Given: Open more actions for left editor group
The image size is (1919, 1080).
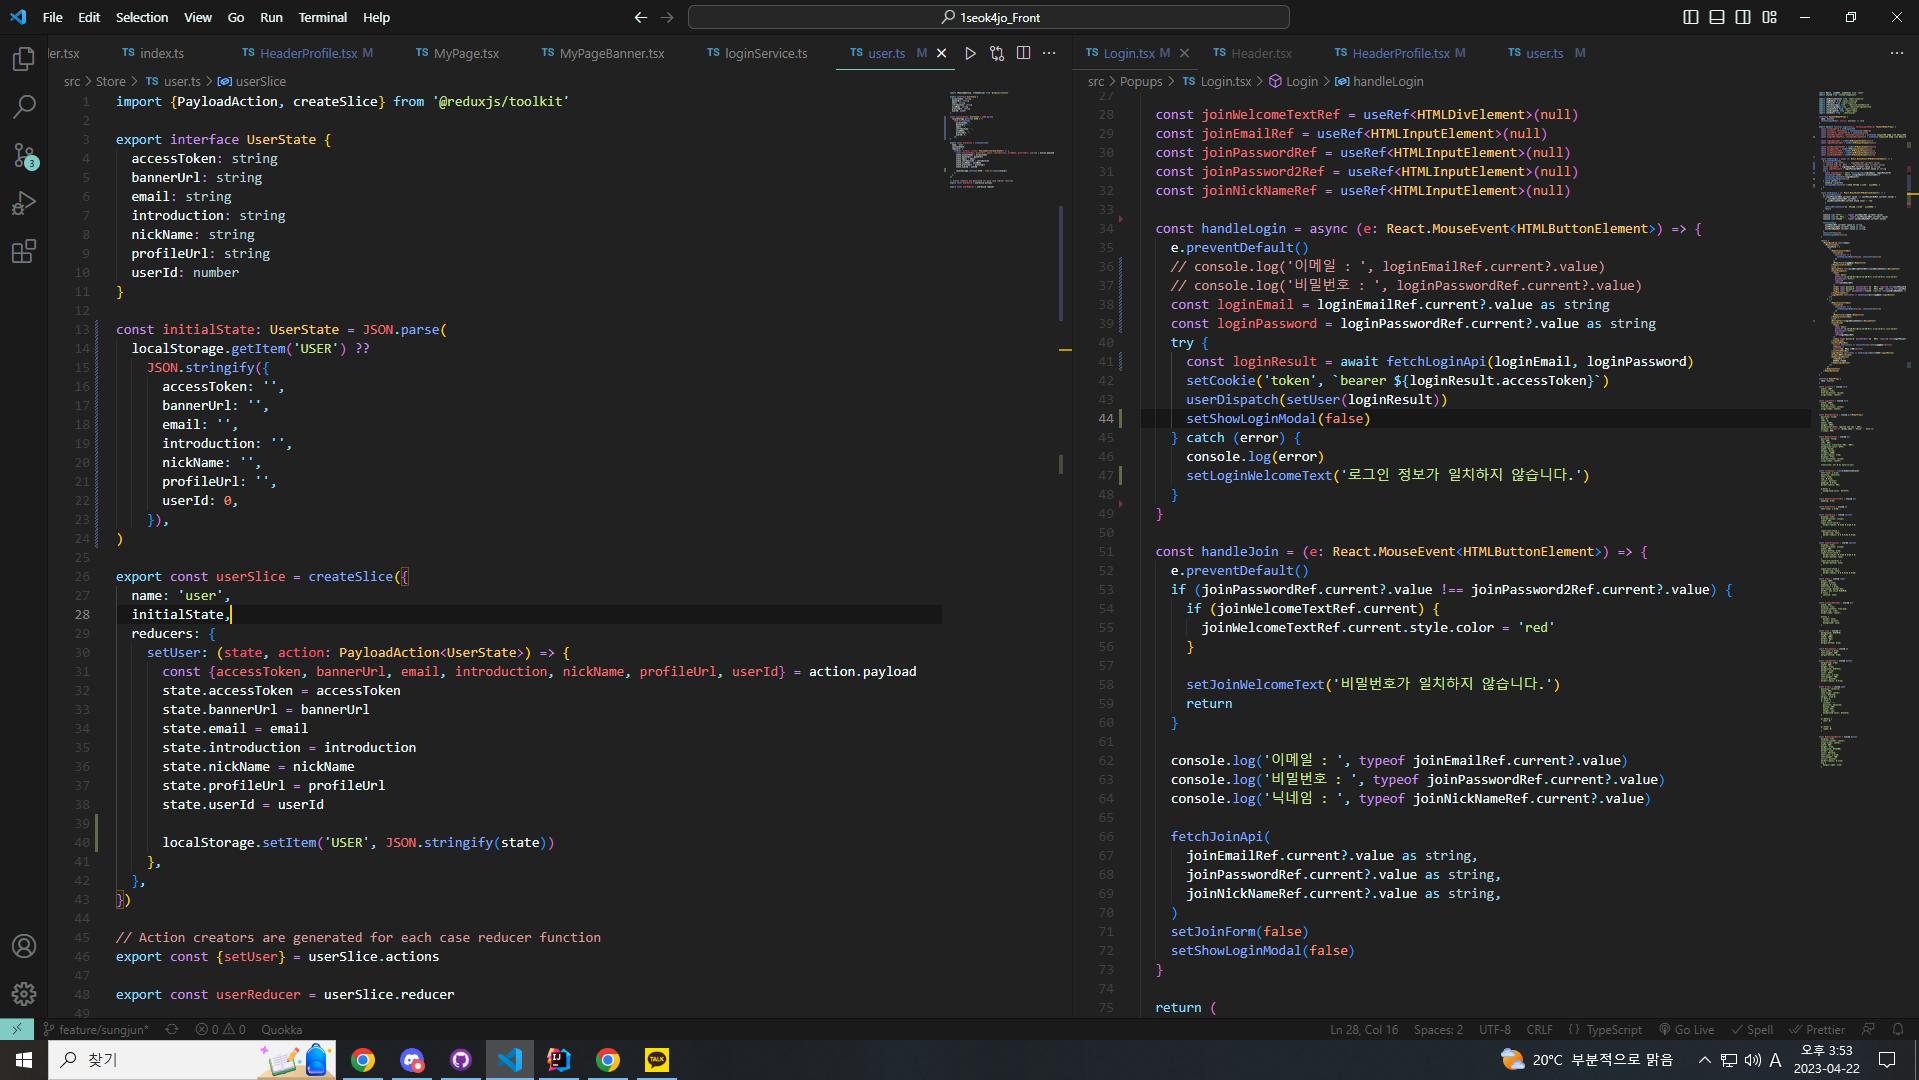Looking at the screenshot, I should [x=1049, y=53].
